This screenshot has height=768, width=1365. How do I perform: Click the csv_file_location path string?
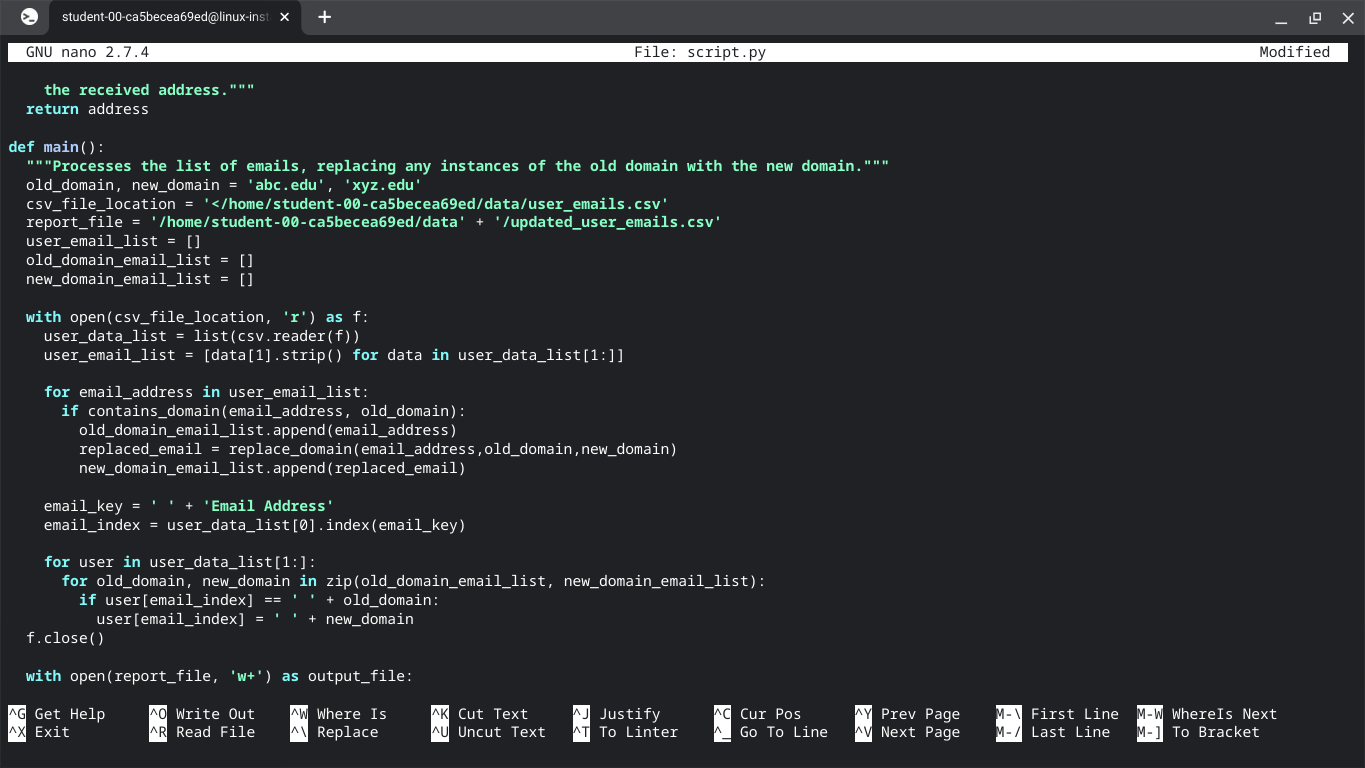pyautogui.click(x=435, y=204)
